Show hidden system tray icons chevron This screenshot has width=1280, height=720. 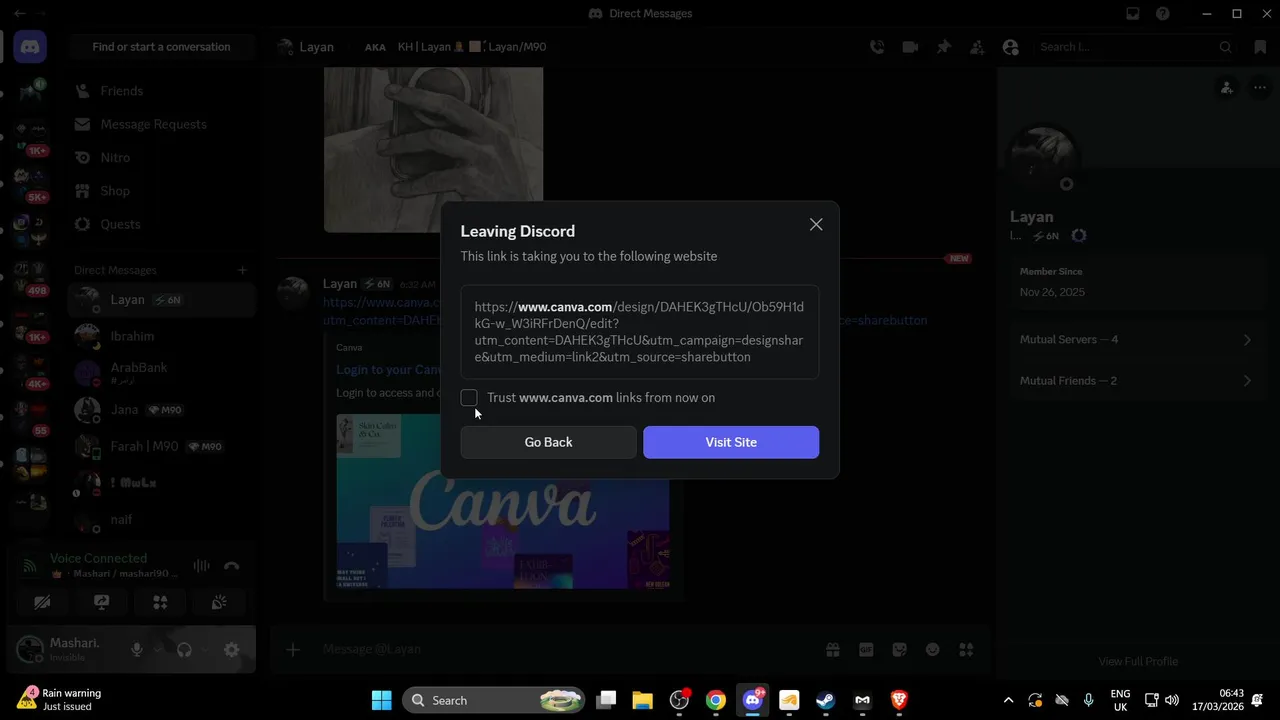[x=1008, y=700]
